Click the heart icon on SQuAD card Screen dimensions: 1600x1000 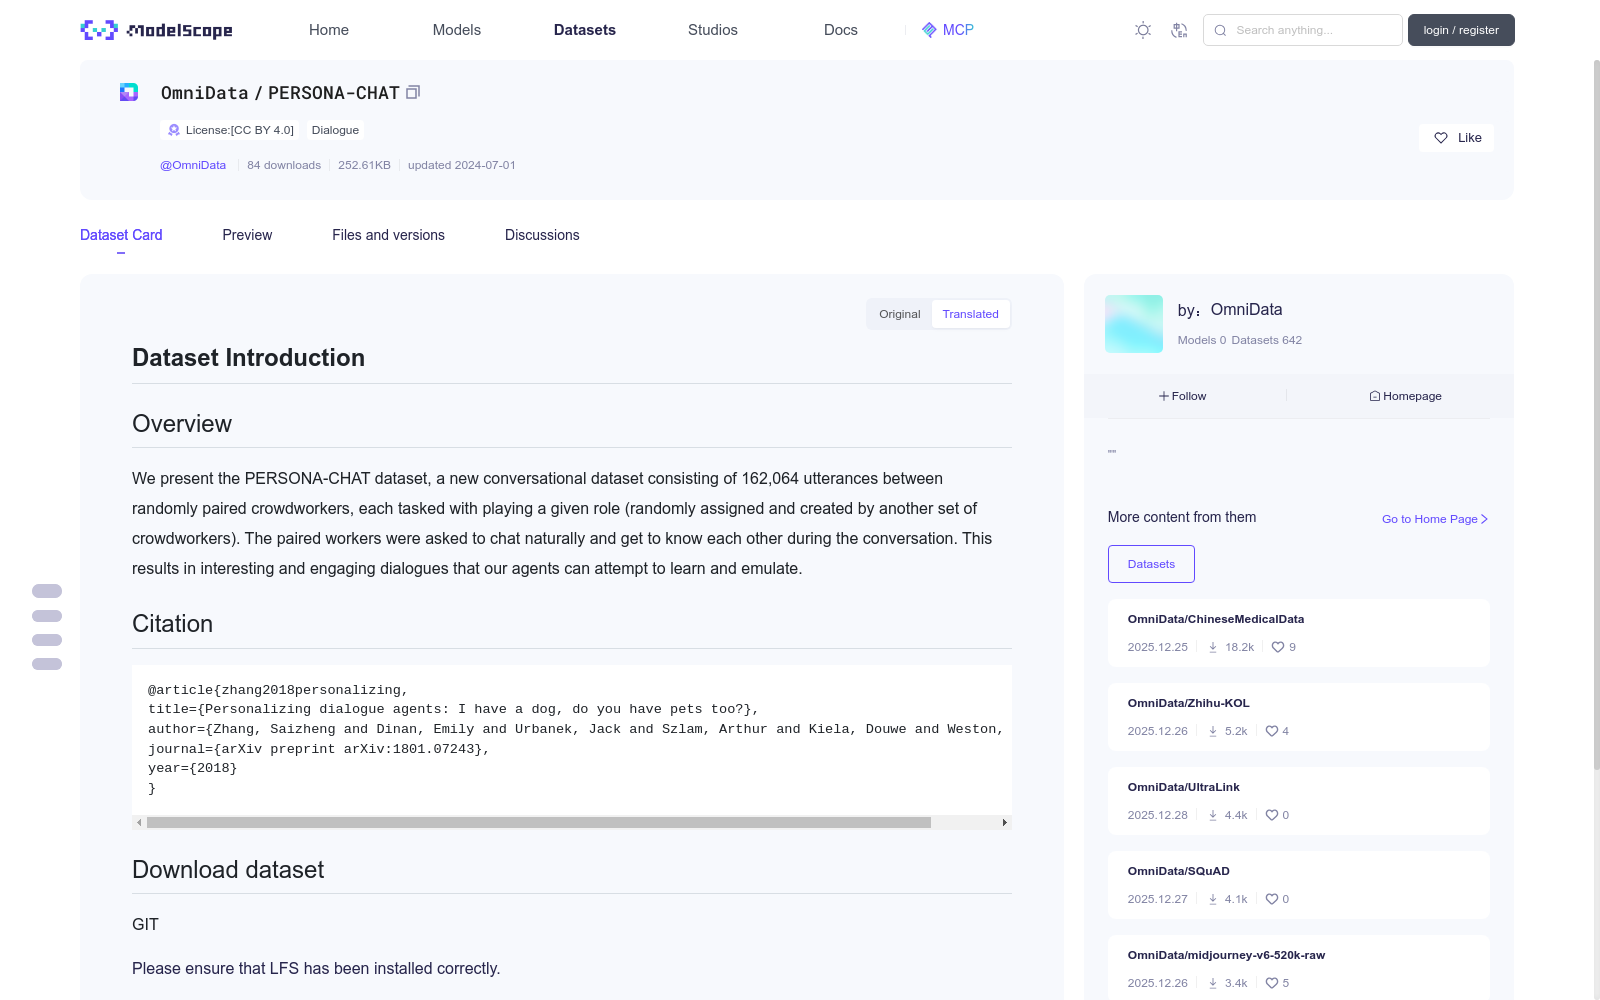[1271, 899]
